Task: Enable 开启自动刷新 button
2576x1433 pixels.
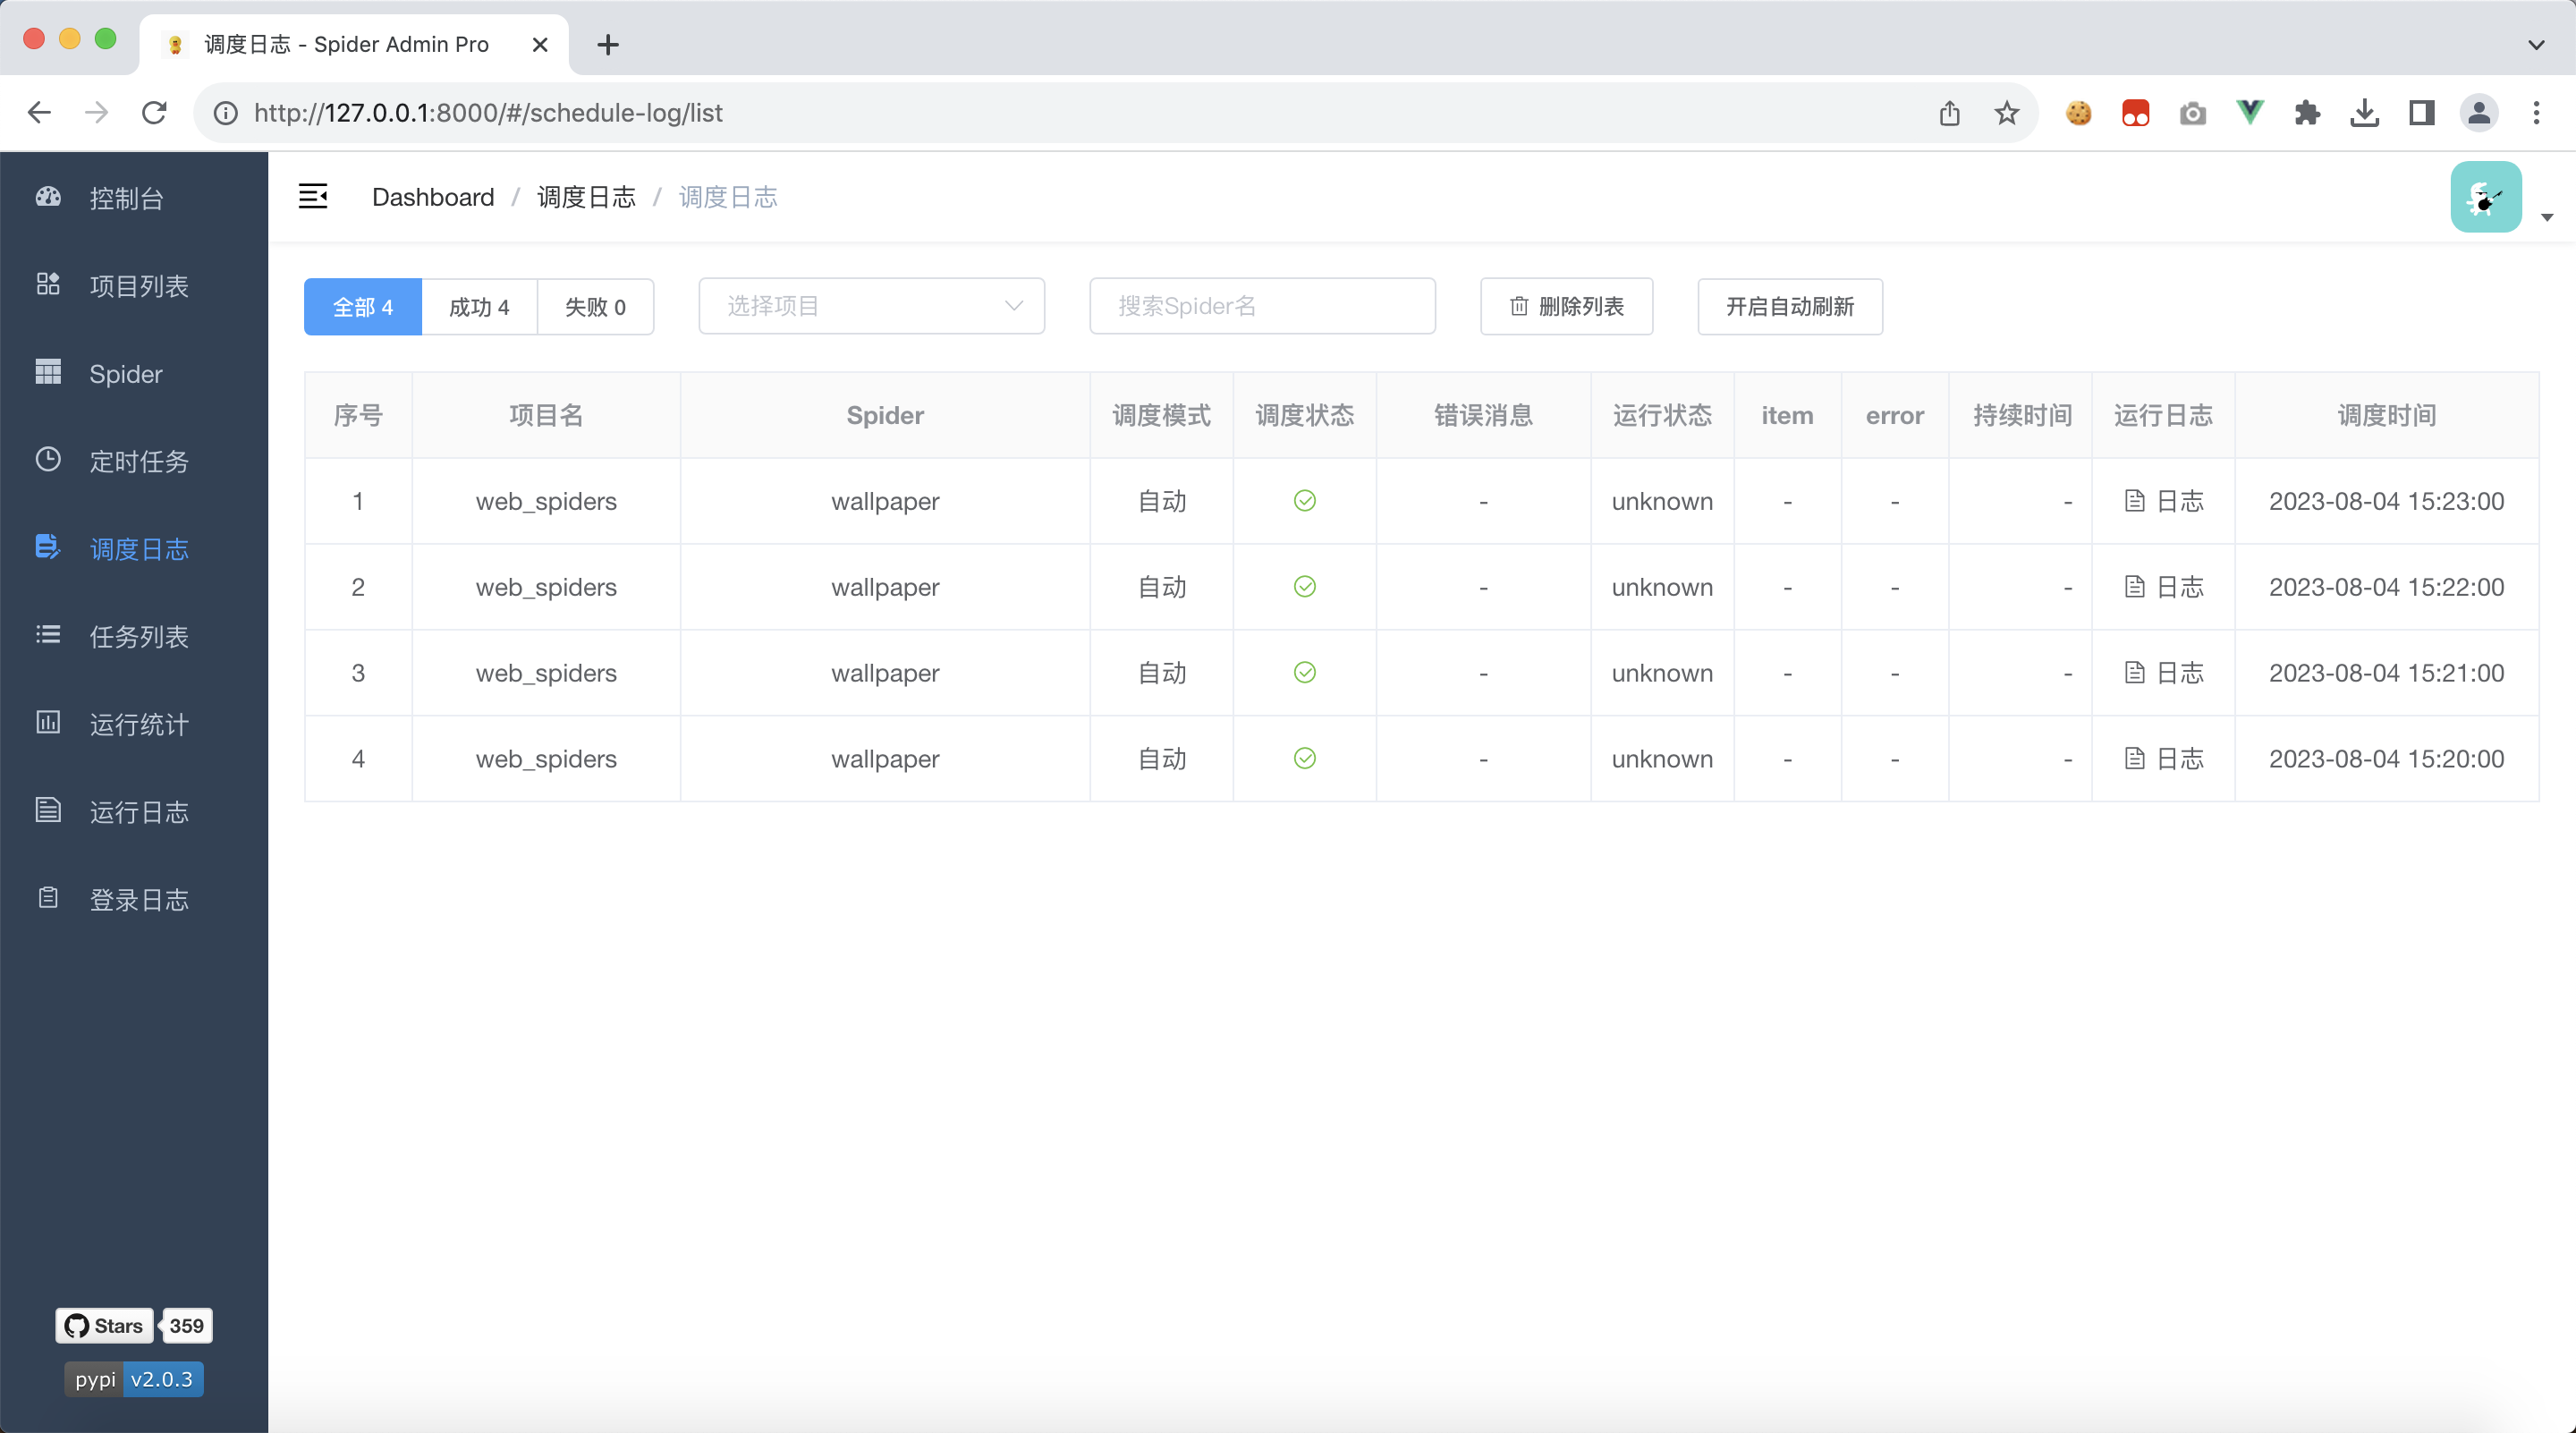Action: 1787,305
